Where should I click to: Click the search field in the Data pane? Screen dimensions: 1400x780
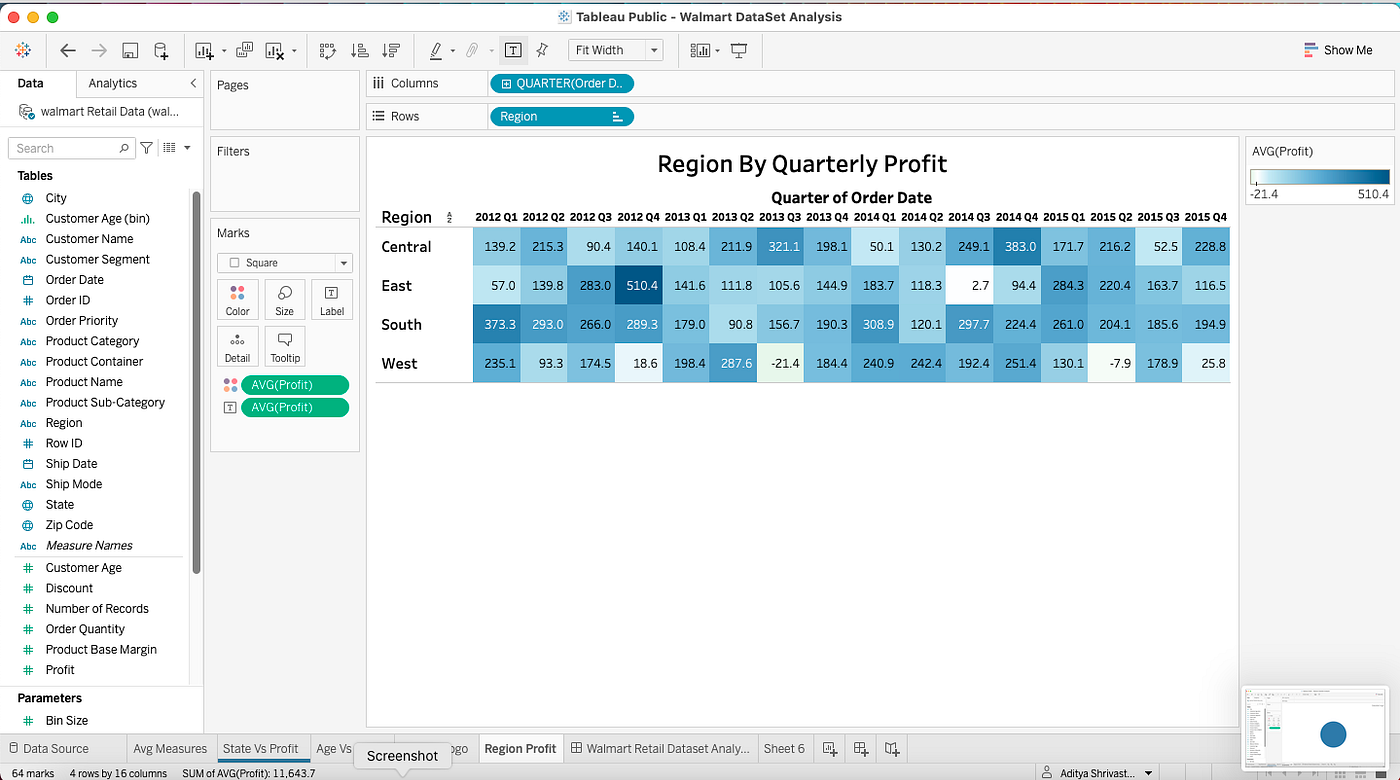tap(65, 147)
